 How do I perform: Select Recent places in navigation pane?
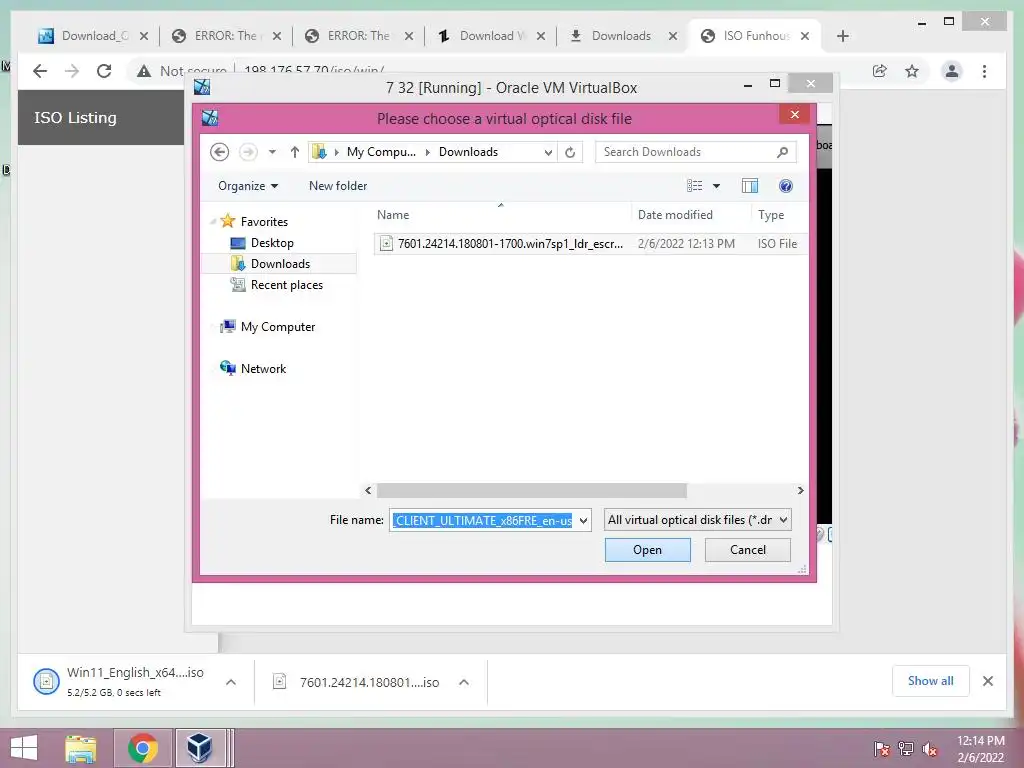pyautogui.click(x=287, y=285)
